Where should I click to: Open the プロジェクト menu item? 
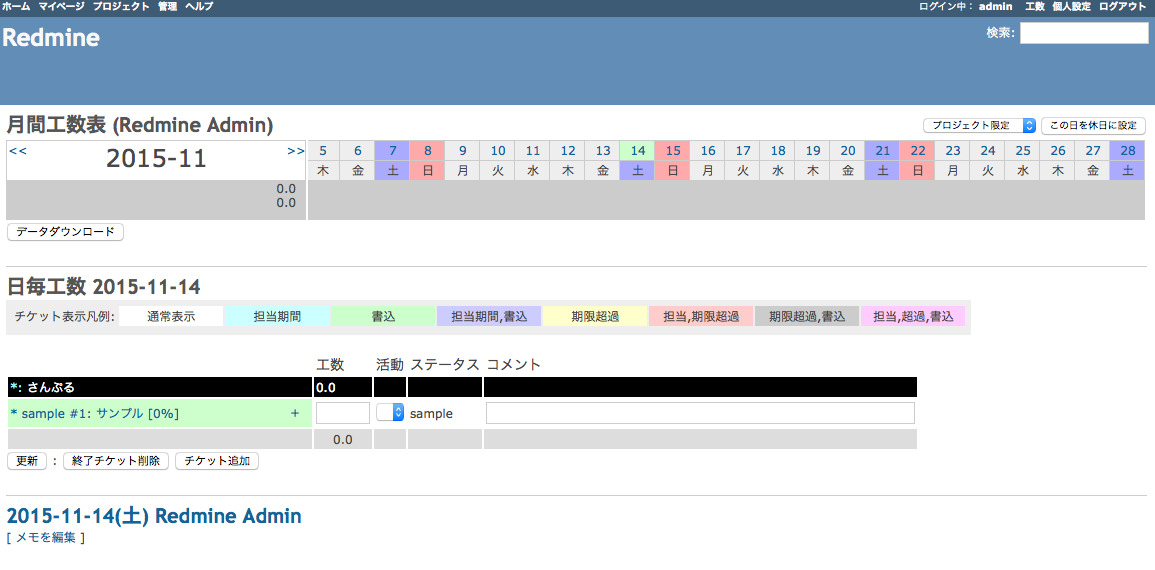(x=121, y=6)
